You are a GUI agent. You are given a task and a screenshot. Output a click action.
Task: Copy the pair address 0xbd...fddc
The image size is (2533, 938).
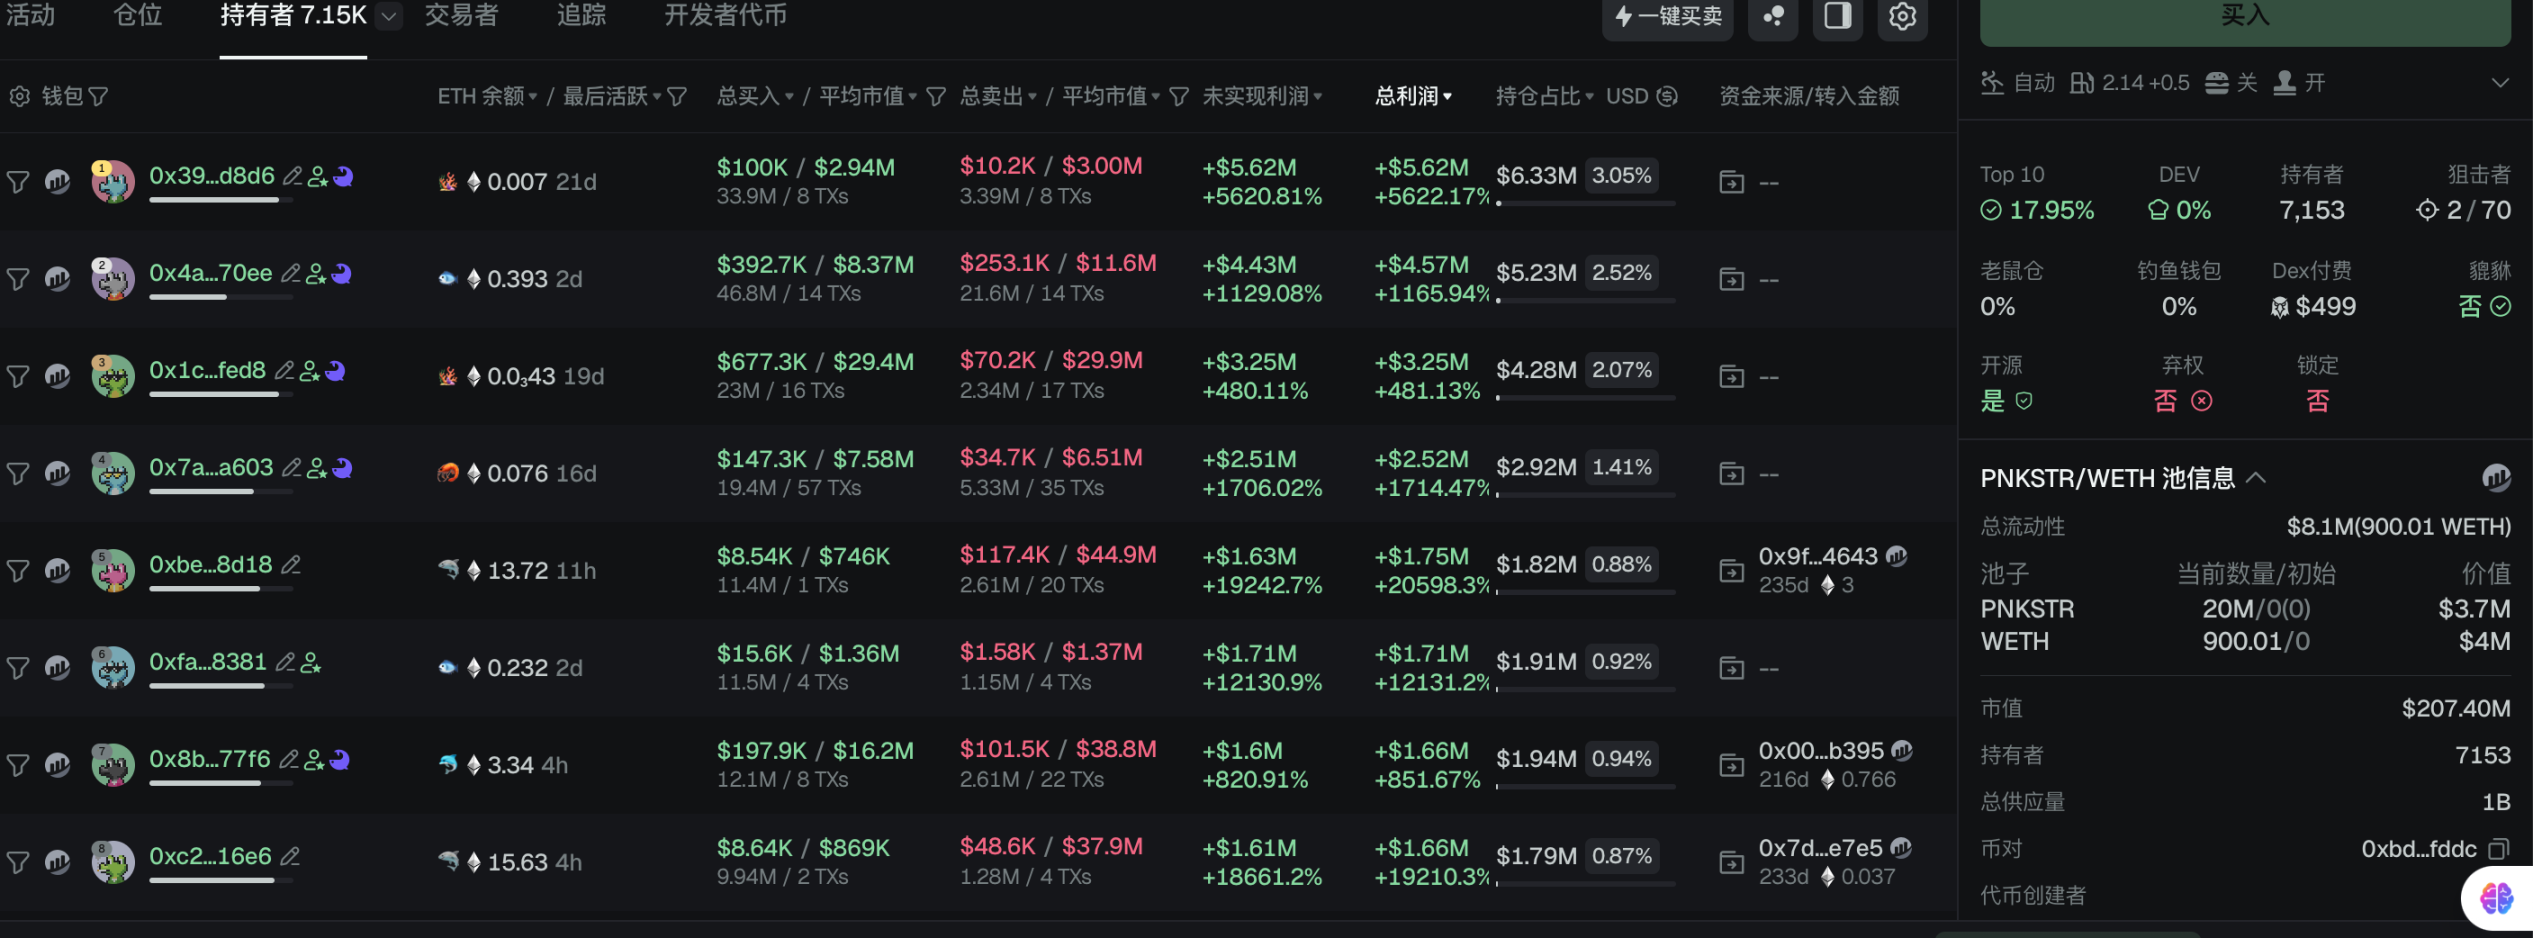coord(2498,849)
